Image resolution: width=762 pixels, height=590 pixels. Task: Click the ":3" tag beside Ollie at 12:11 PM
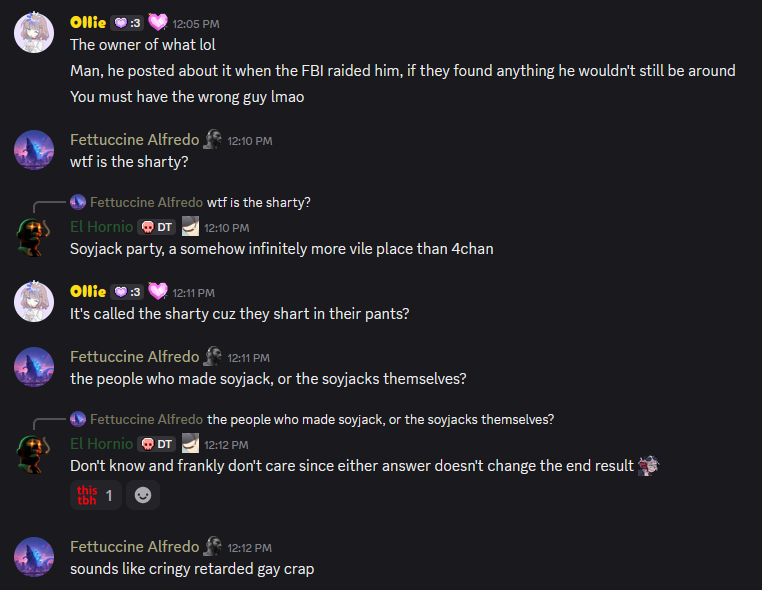click(x=127, y=292)
